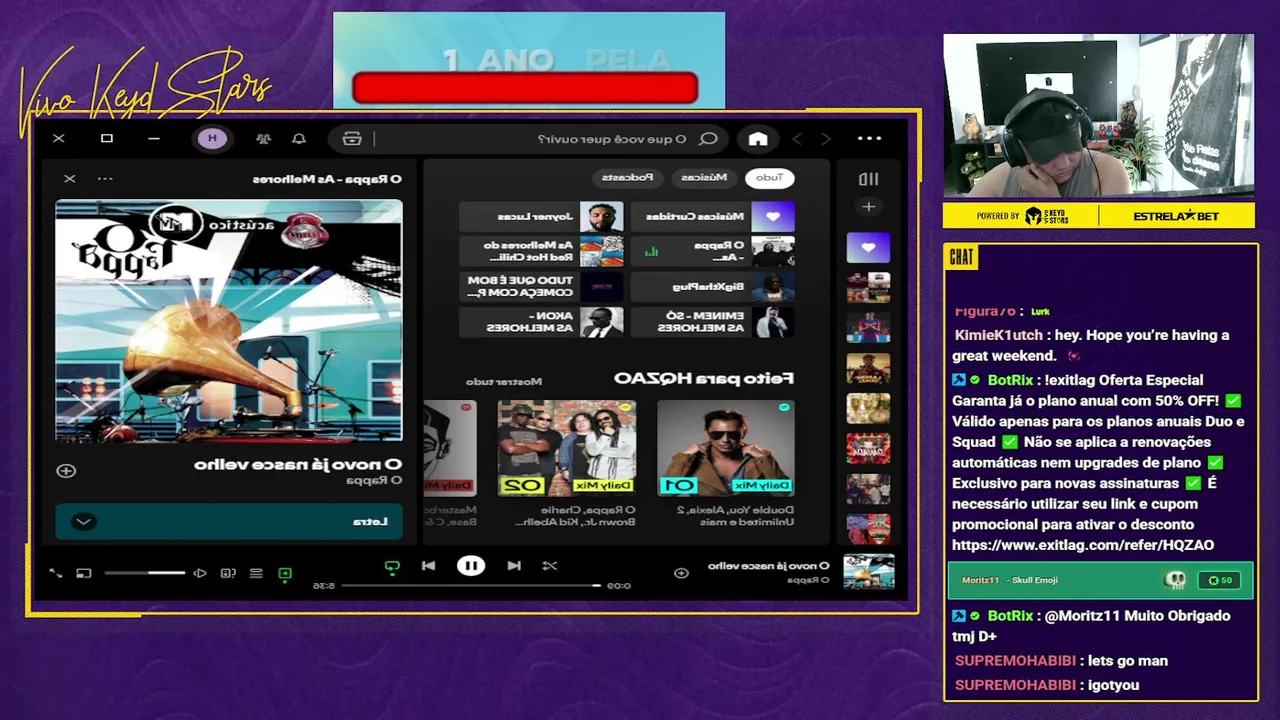Click KimieK1utch chat username
1280x720 pixels.
click(998, 335)
